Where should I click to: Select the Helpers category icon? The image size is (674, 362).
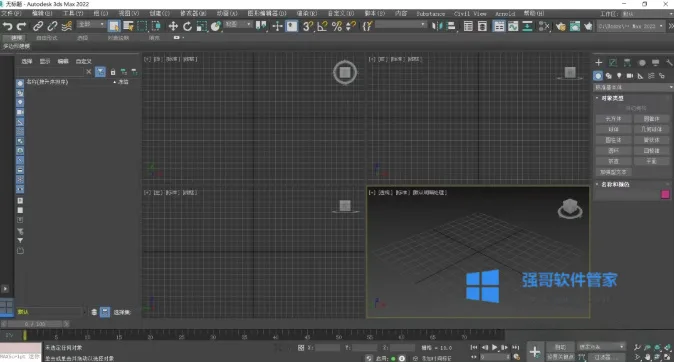click(x=640, y=76)
